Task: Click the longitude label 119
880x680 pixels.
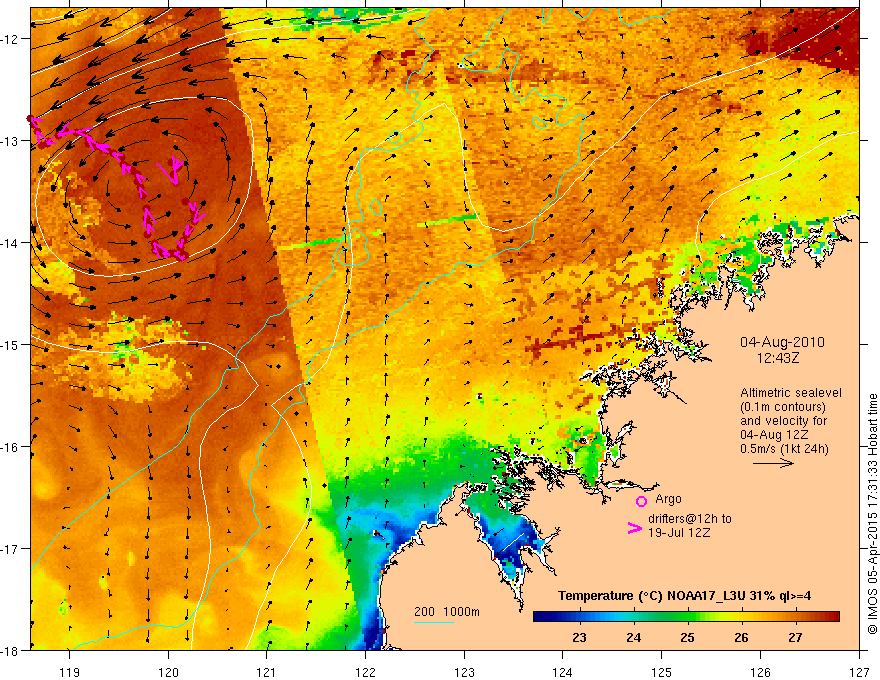Action: (70, 672)
